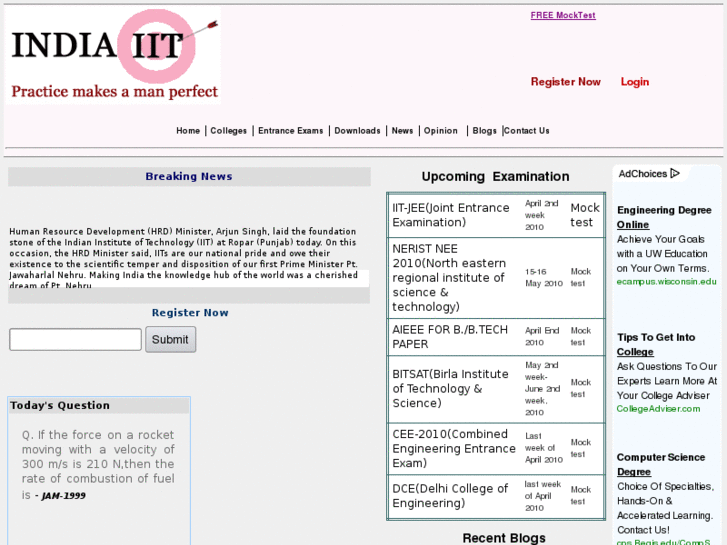Open the FREE MockTest link
The height and width of the screenshot is (545, 727).
(563, 15)
